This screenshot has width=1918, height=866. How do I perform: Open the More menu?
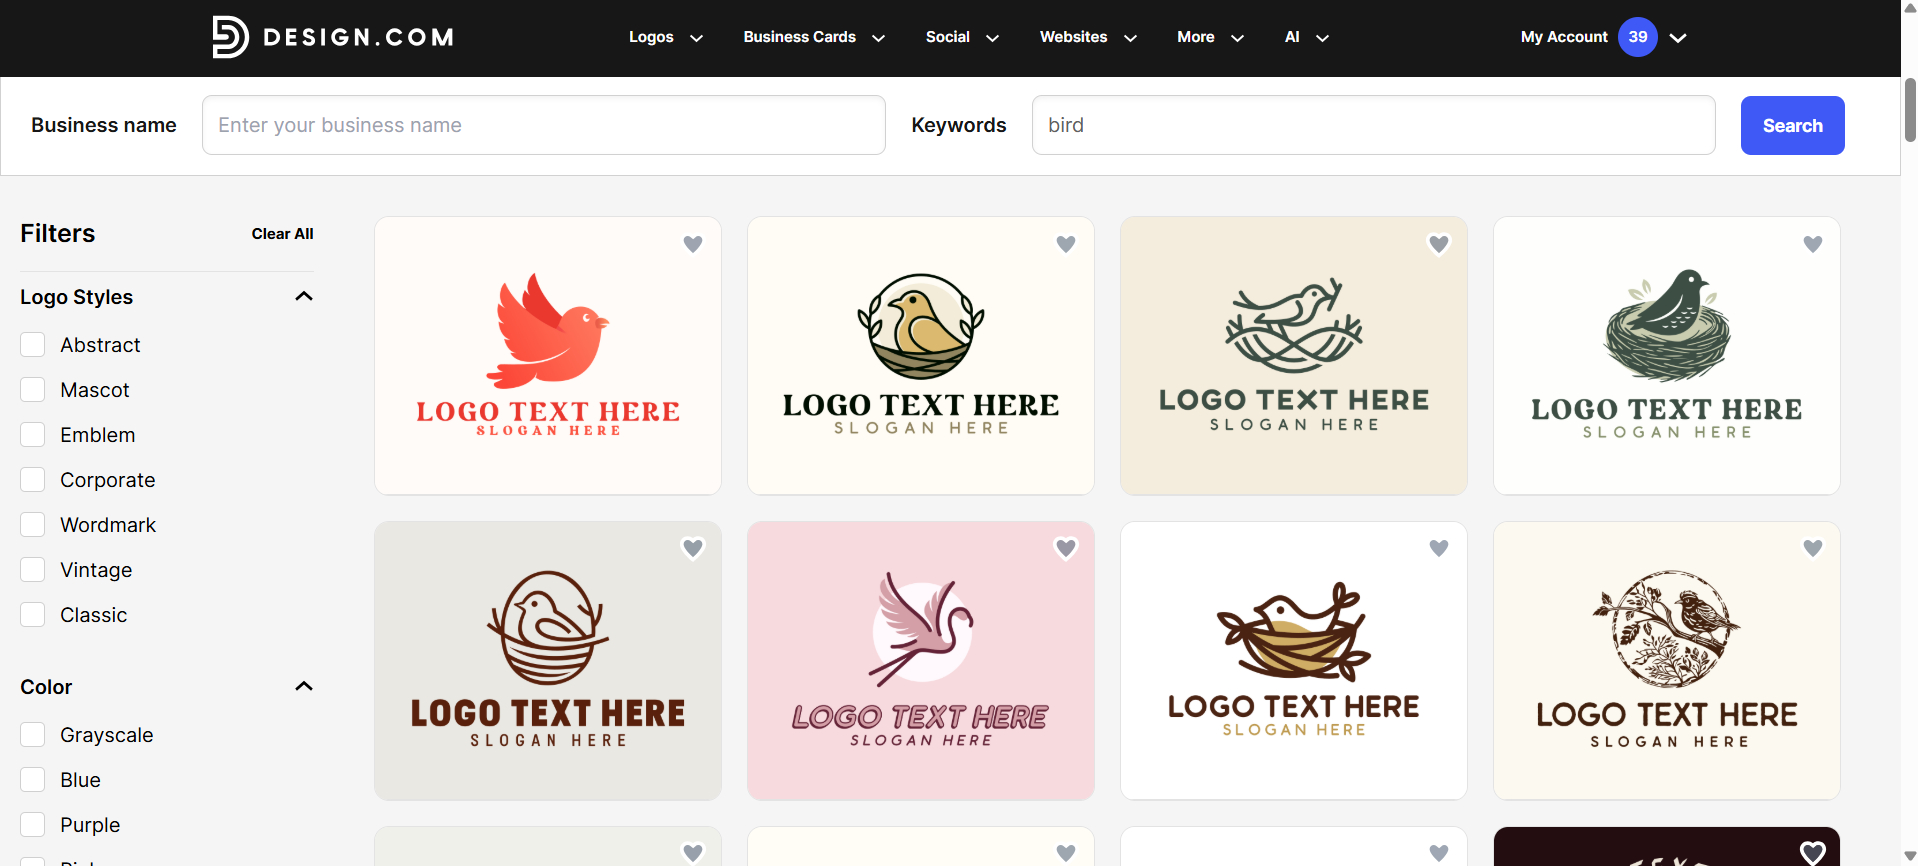(x=1196, y=37)
